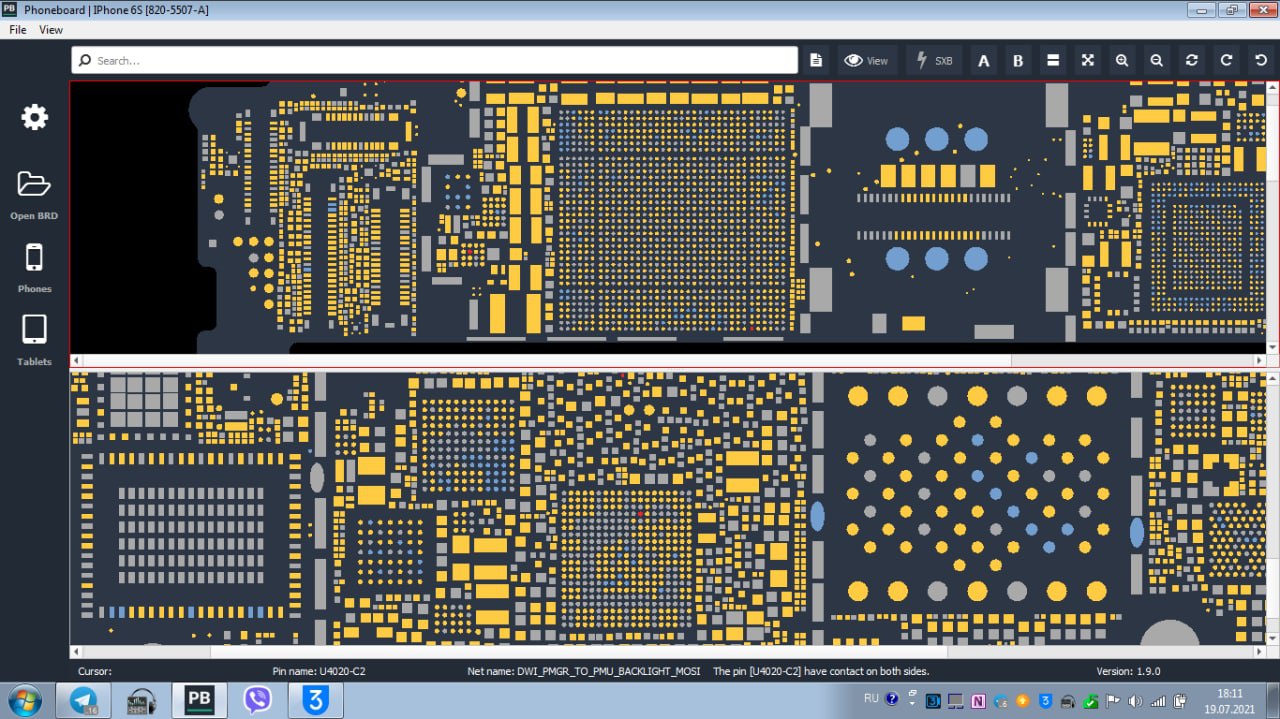Zoom out with the magnifier minus icon
This screenshot has width=1280, height=719.
[x=1156, y=60]
